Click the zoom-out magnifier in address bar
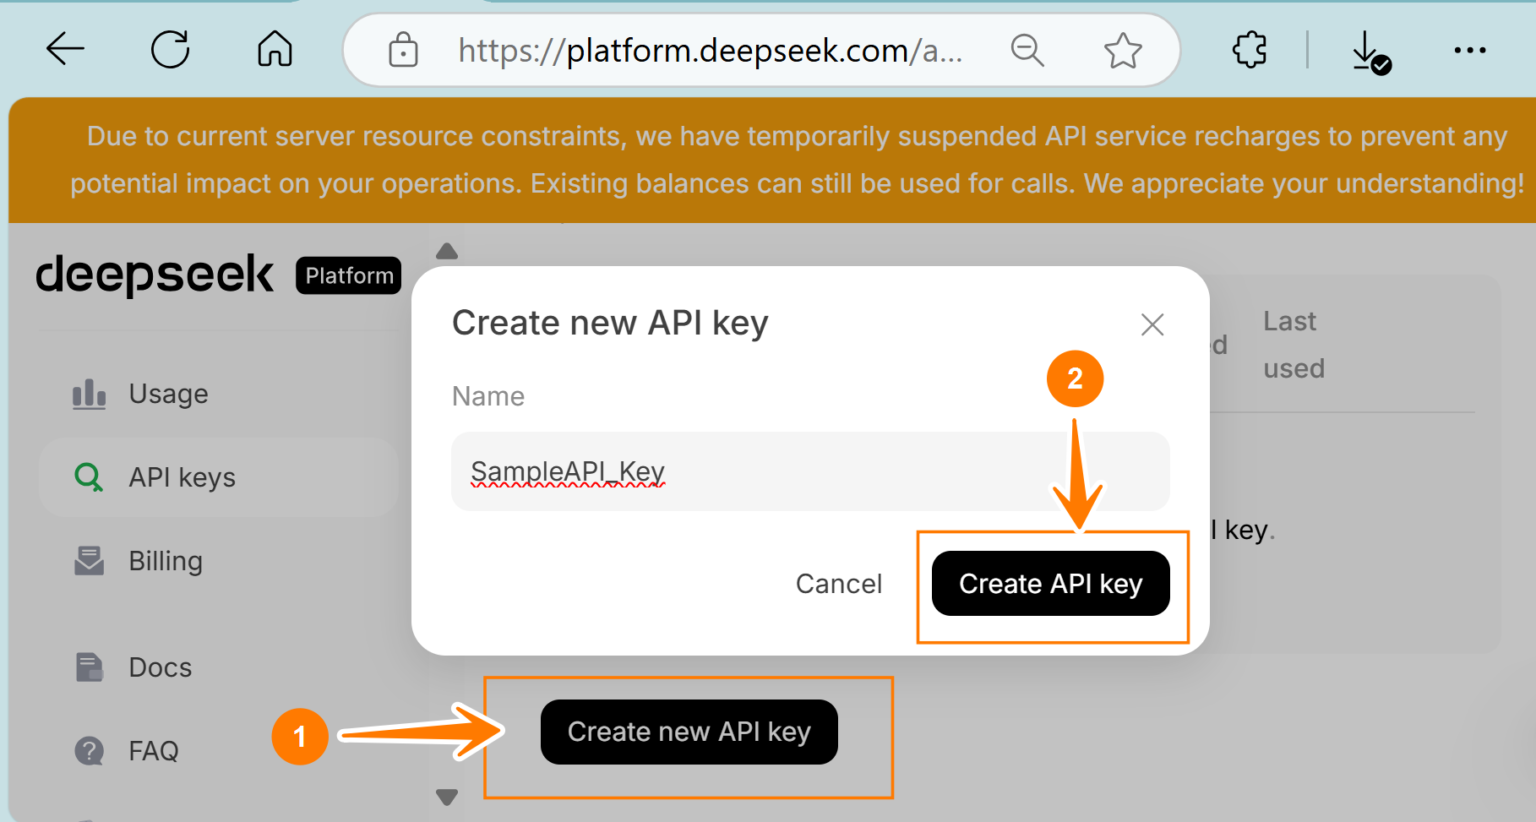The image size is (1536, 822). tap(1027, 50)
